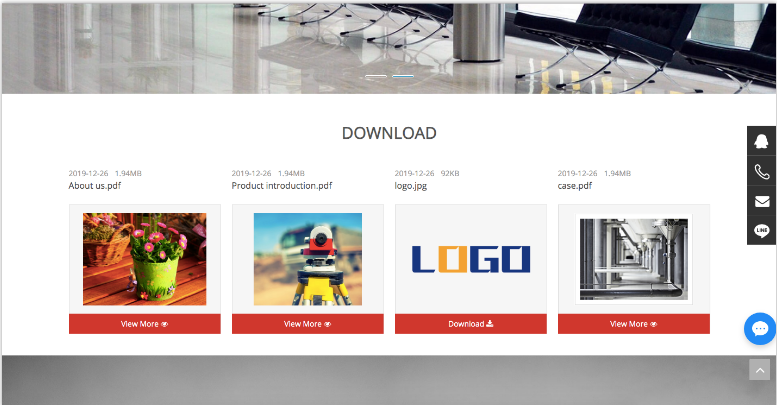Image resolution: width=777 pixels, height=405 pixels.
Task: Click the Product introduction.pdf title
Action: 281,185
